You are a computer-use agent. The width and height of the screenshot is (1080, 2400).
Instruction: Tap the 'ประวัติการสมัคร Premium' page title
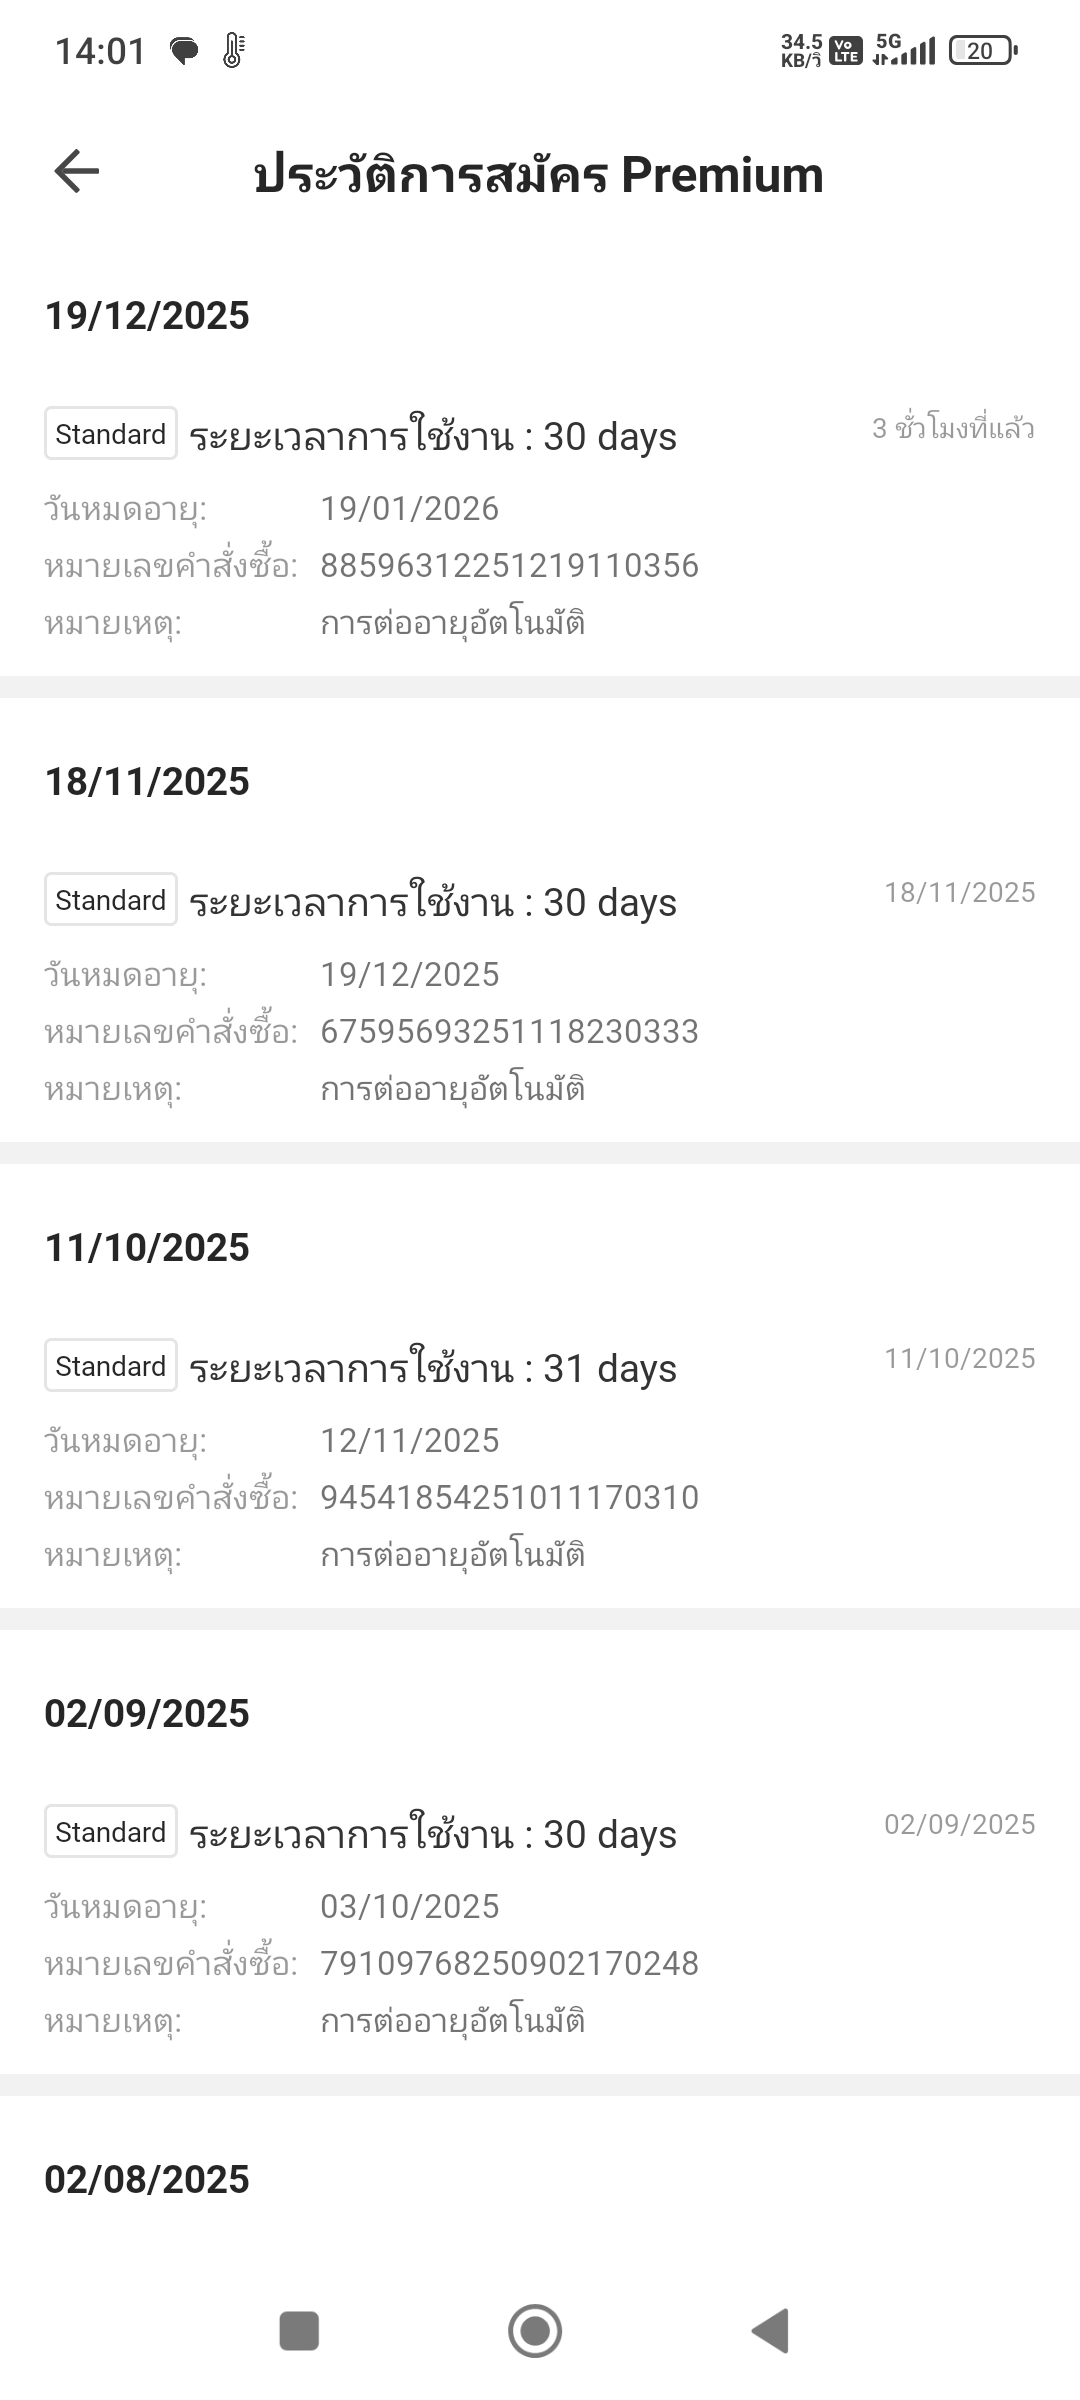pyautogui.click(x=539, y=175)
